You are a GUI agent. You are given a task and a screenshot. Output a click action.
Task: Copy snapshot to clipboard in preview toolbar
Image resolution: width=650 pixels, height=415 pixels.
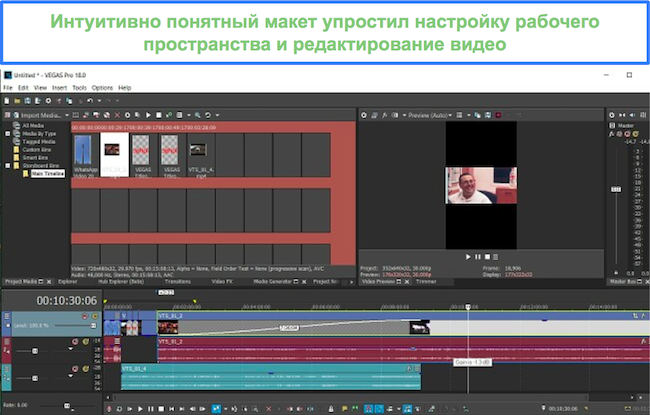pos(478,115)
